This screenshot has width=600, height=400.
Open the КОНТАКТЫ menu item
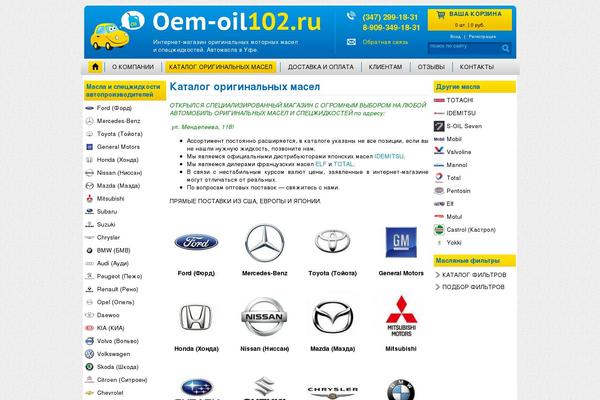point(477,67)
